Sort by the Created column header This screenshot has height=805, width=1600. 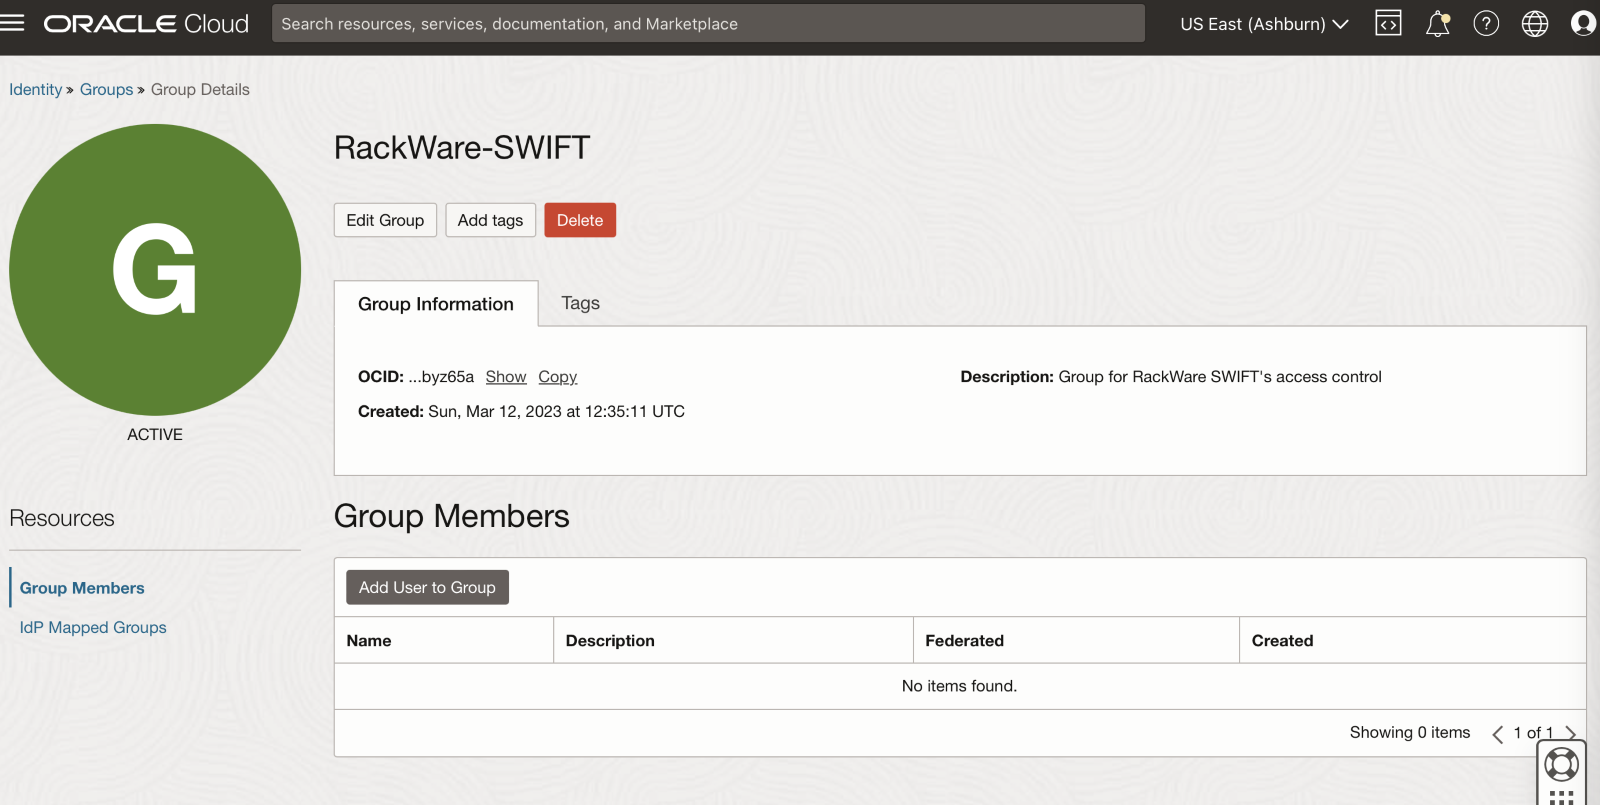click(x=1282, y=641)
